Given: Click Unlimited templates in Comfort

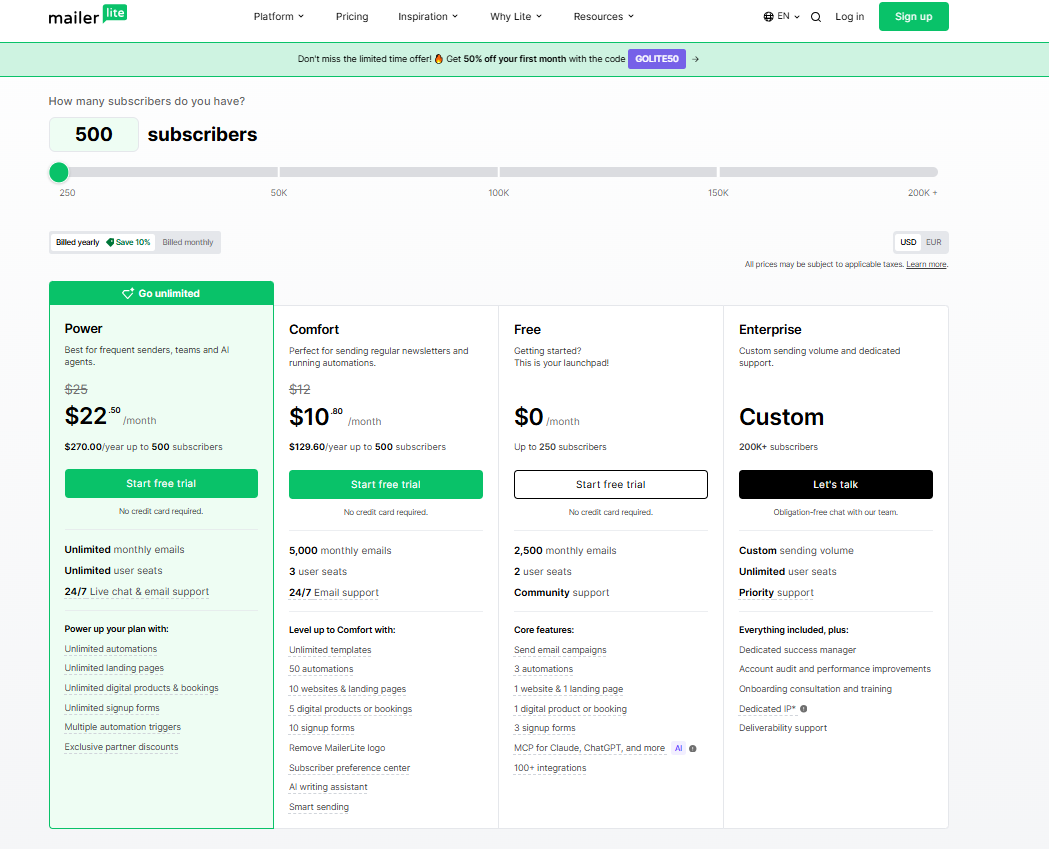Looking at the screenshot, I should click(330, 650).
